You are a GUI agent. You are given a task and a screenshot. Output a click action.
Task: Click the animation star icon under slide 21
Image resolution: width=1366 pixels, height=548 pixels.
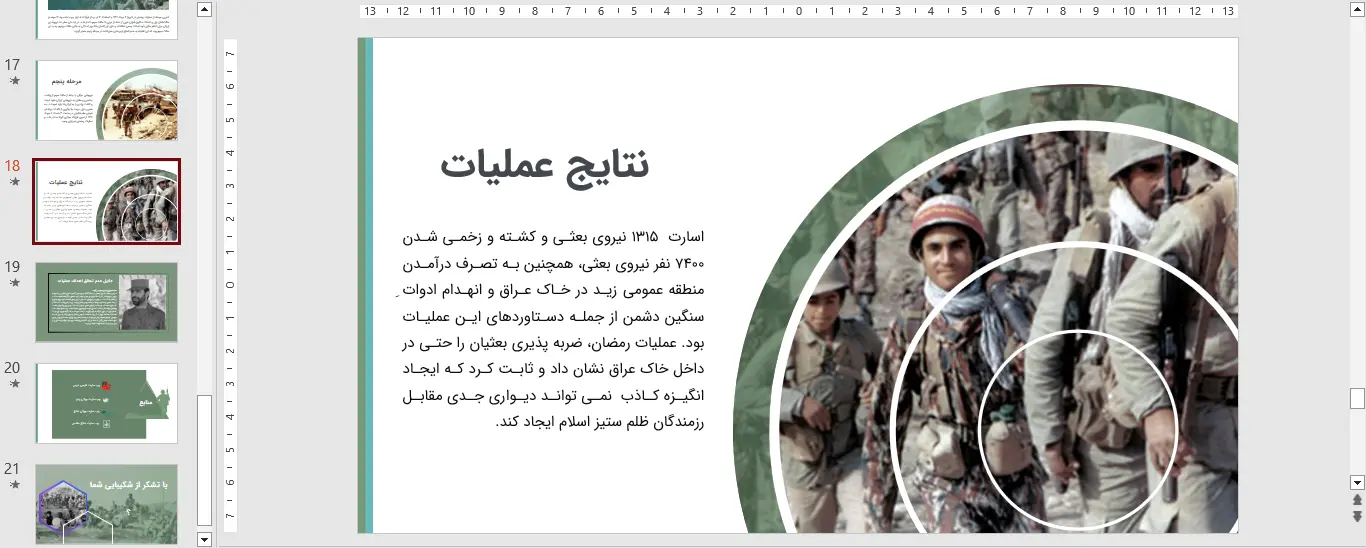[14, 485]
